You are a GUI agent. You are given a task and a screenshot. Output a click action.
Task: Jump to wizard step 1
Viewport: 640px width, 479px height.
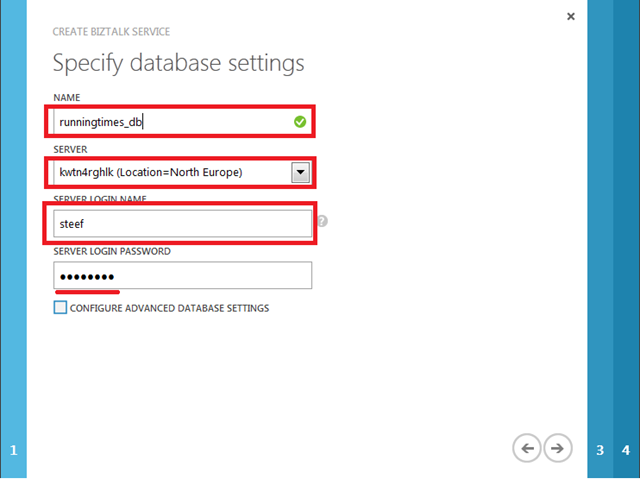13,450
